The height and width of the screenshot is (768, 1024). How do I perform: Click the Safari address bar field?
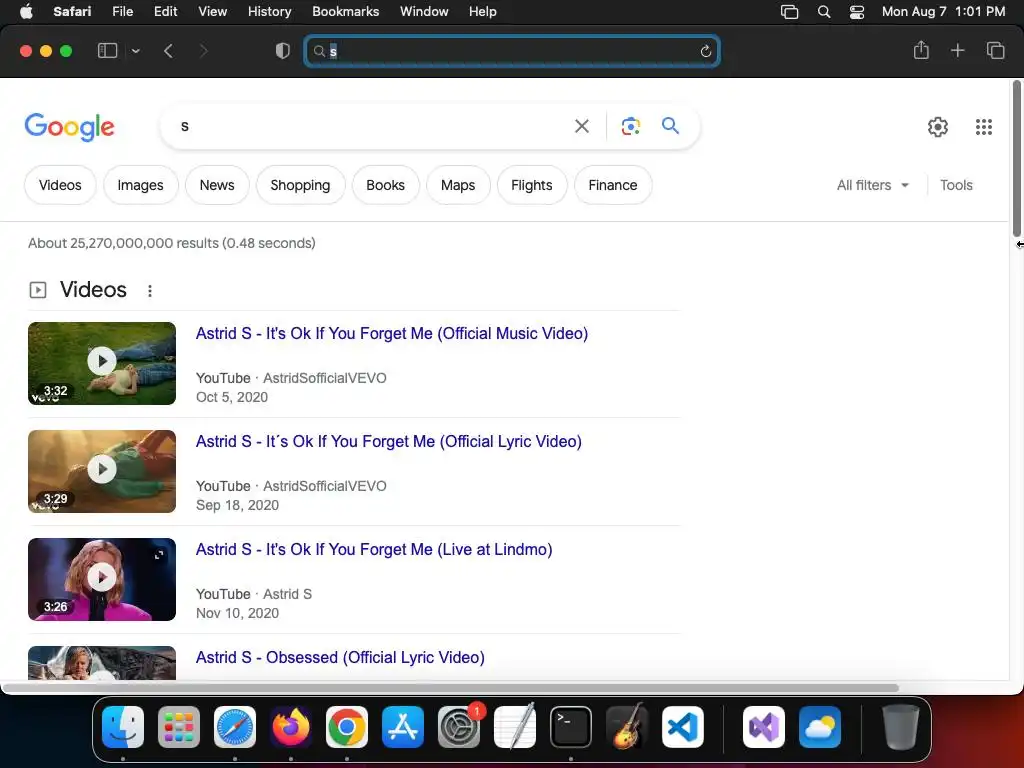pos(512,51)
